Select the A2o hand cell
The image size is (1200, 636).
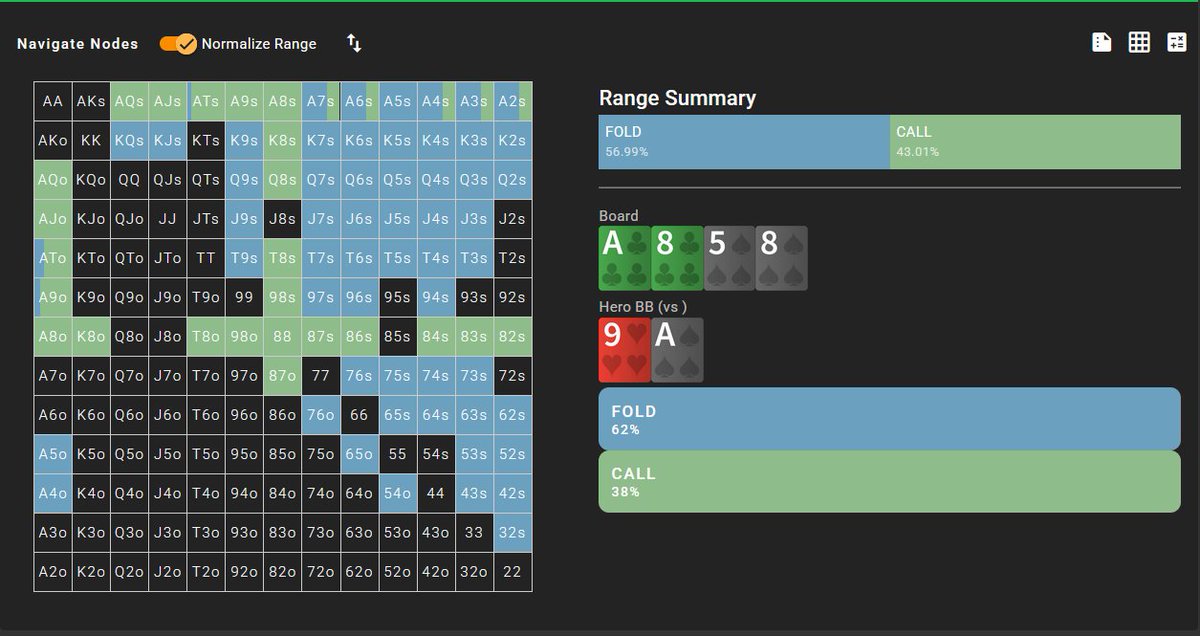click(x=53, y=572)
